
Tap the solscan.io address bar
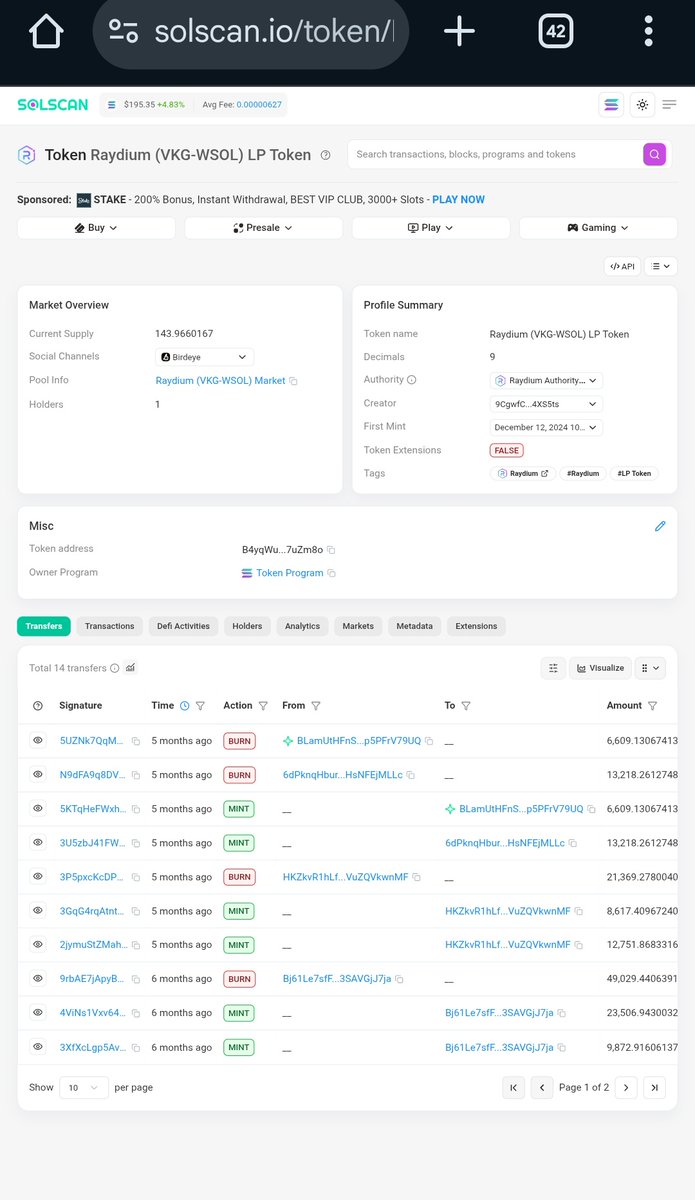point(253,31)
